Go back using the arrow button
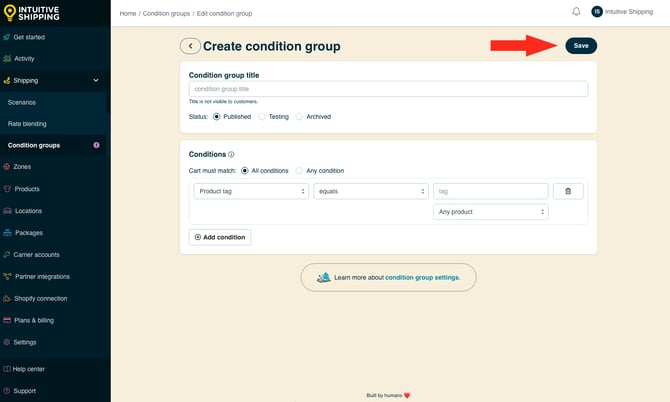Image resolution: width=670 pixels, height=402 pixels. coord(190,46)
